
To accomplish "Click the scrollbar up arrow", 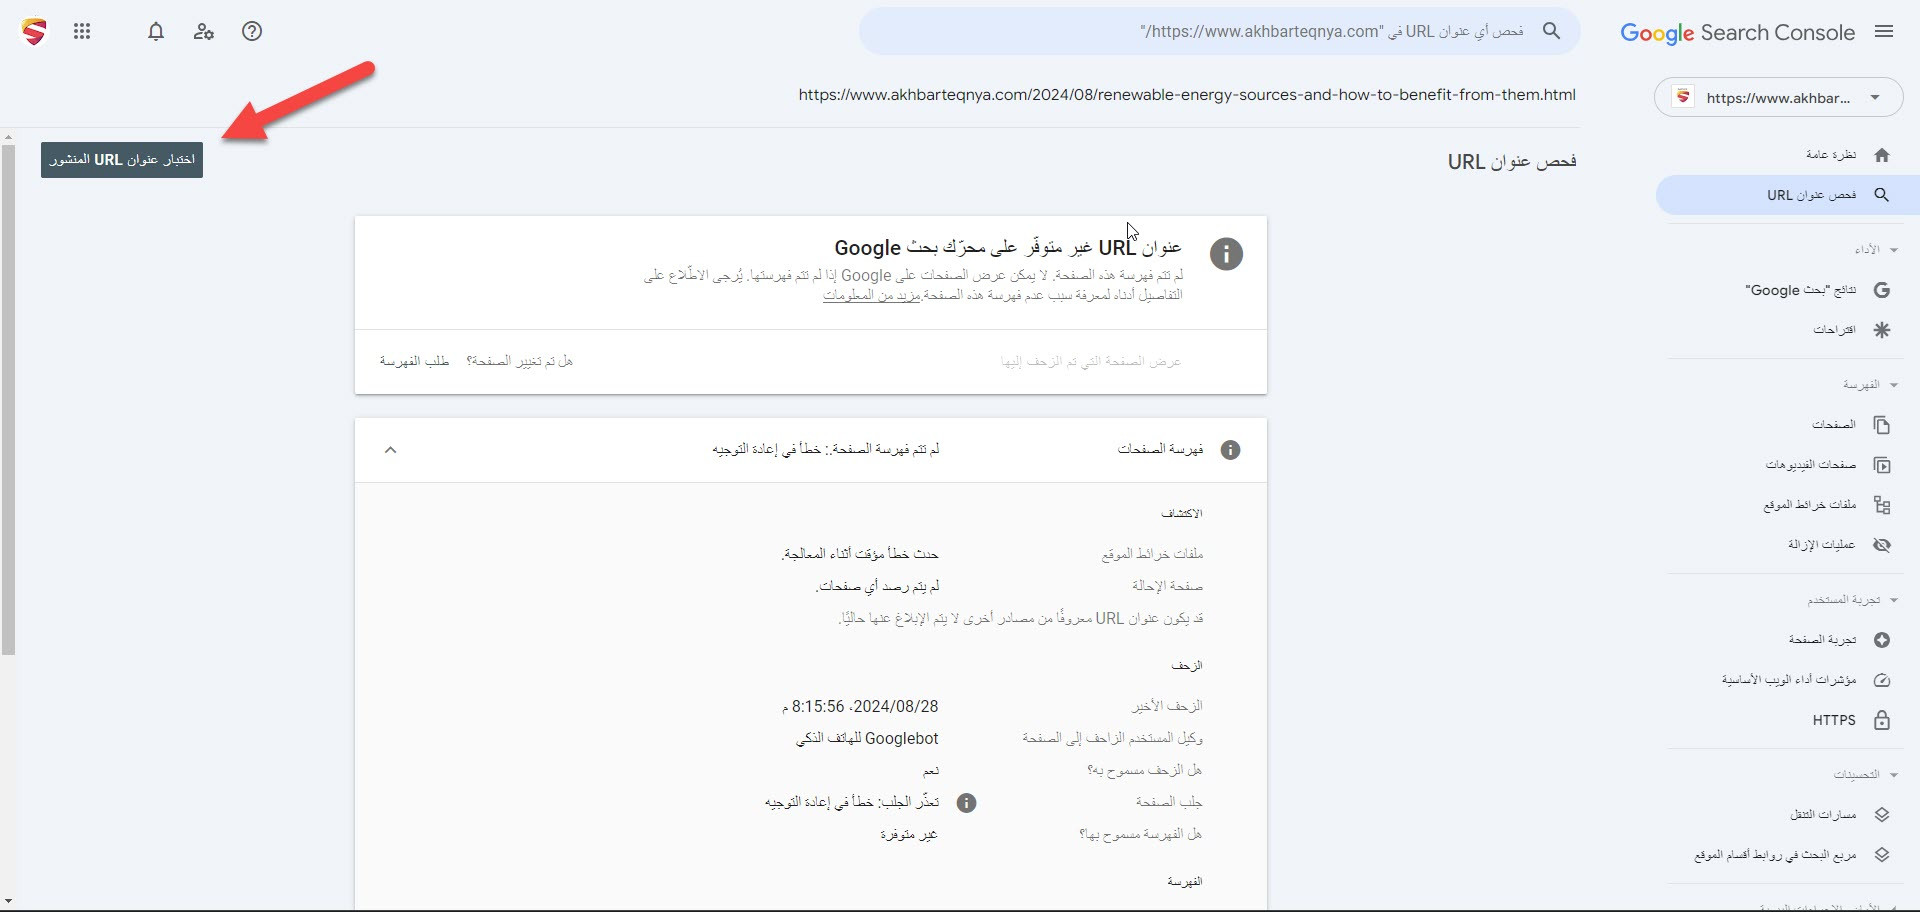I will click(x=8, y=136).
